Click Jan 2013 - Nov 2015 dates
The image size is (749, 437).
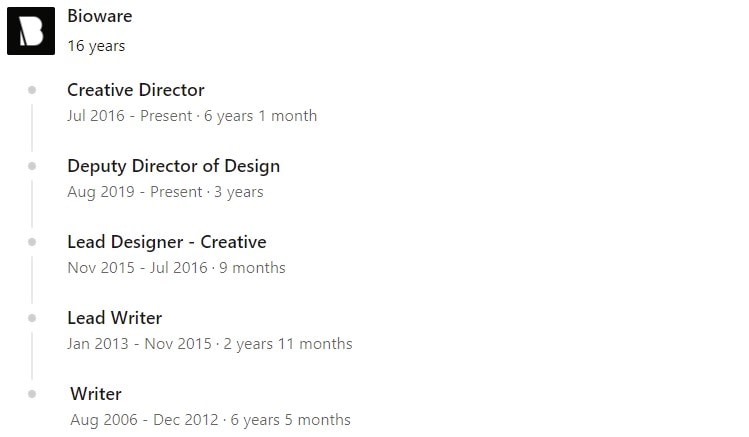[x=139, y=343]
